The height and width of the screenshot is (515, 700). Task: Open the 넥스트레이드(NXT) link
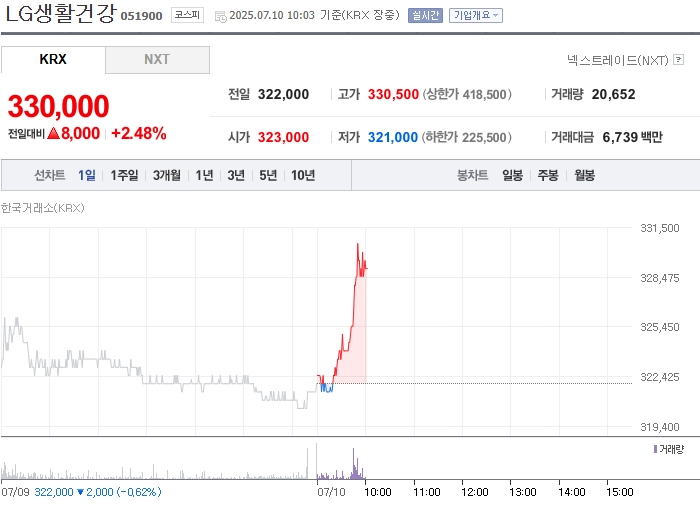pos(617,60)
